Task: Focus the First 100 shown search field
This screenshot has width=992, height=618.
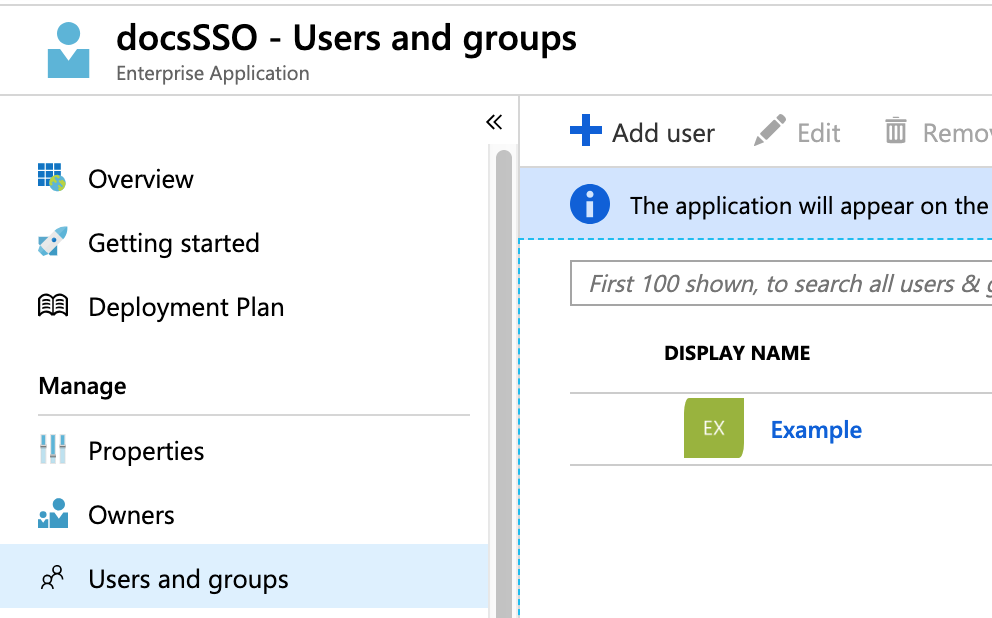Action: click(x=781, y=283)
